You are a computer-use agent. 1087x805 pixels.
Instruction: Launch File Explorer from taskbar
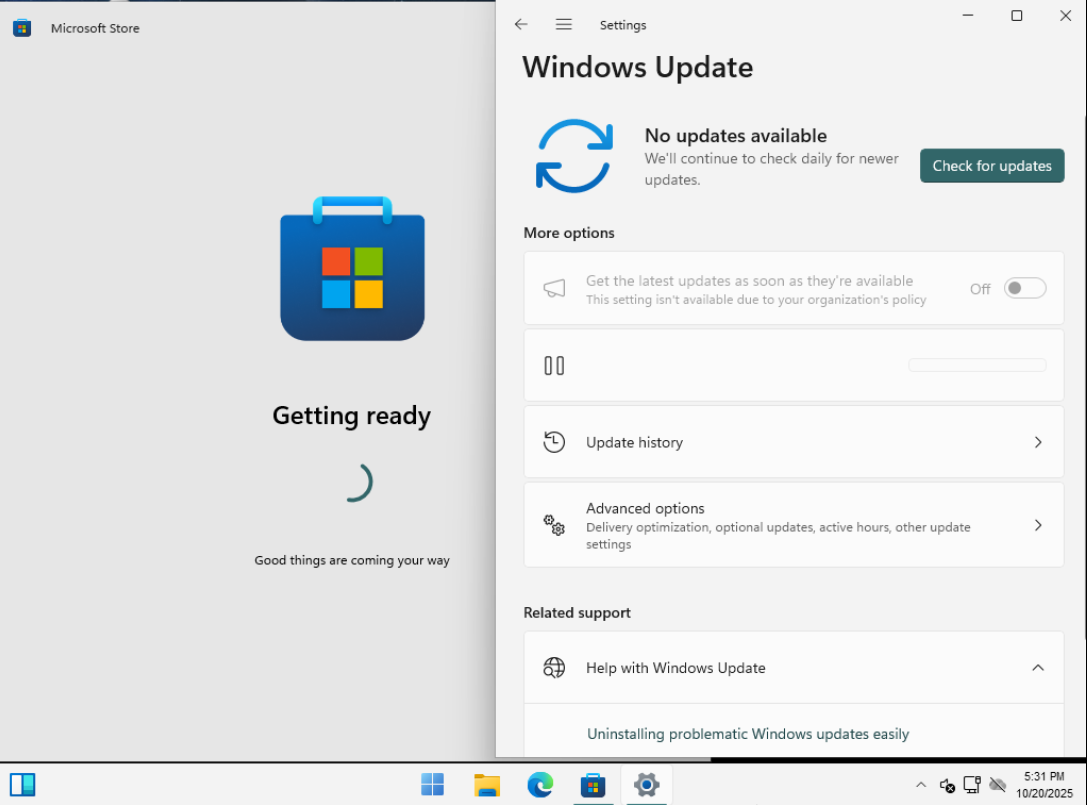point(487,785)
